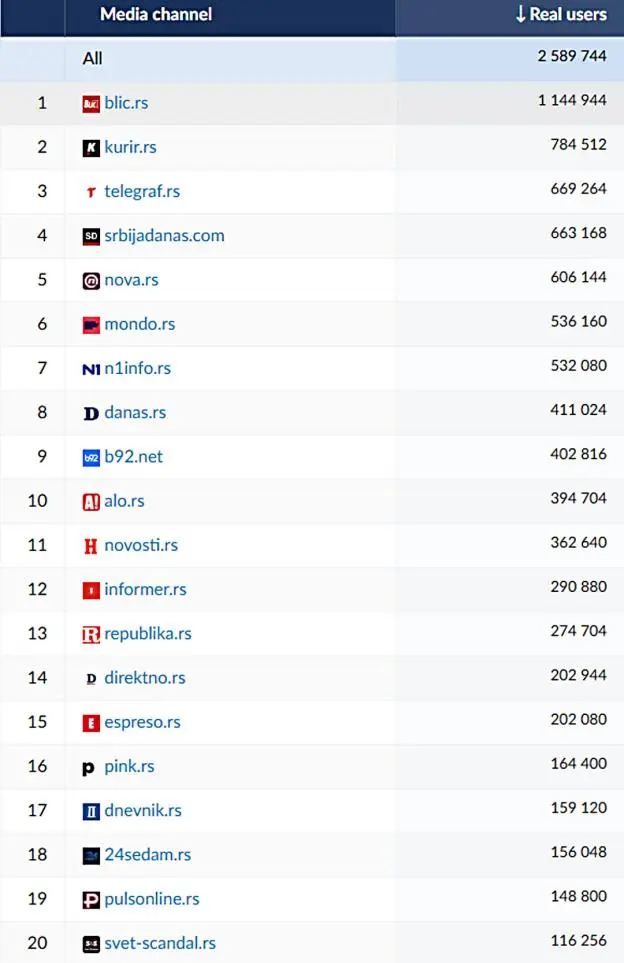Open the mondo.rs link

click(139, 324)
